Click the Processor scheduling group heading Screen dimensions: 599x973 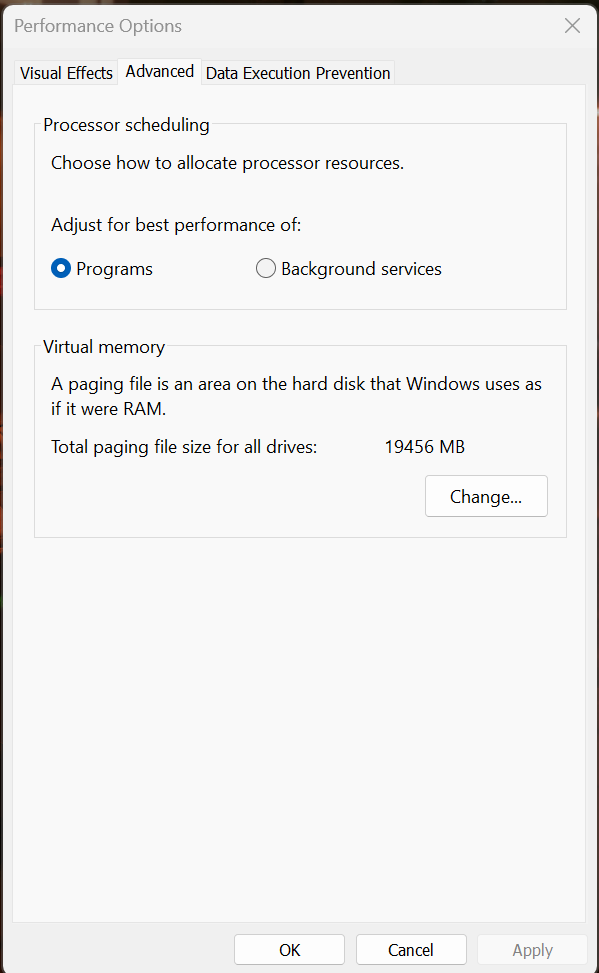[126, 125]
